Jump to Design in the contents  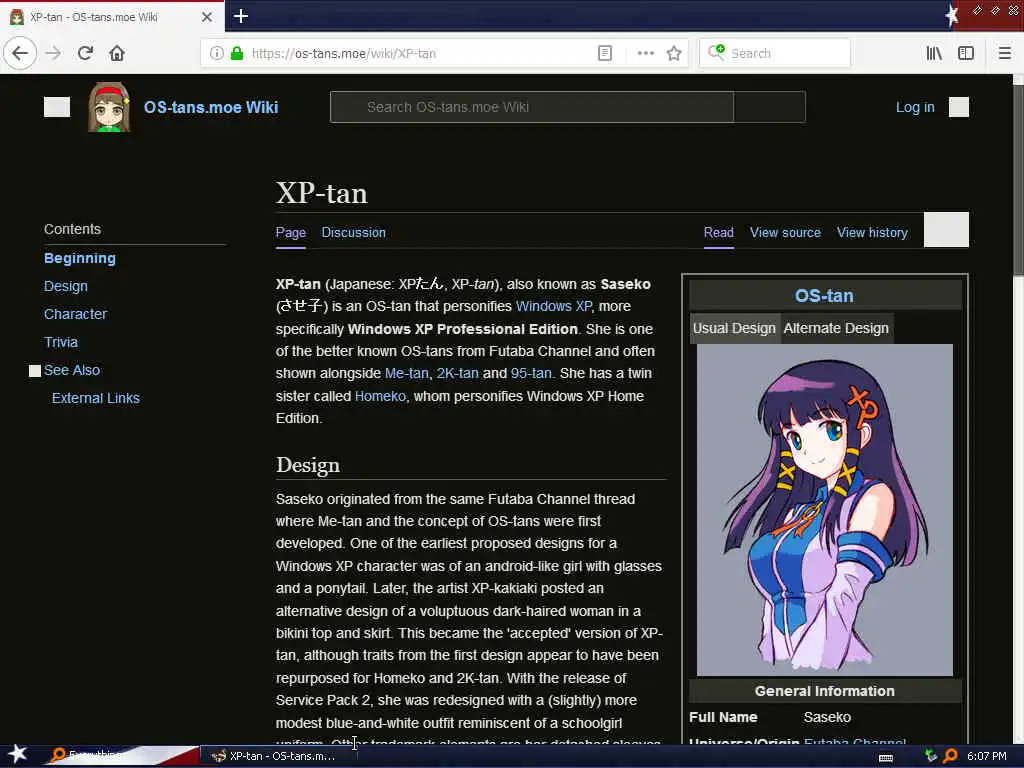(65, 286)
